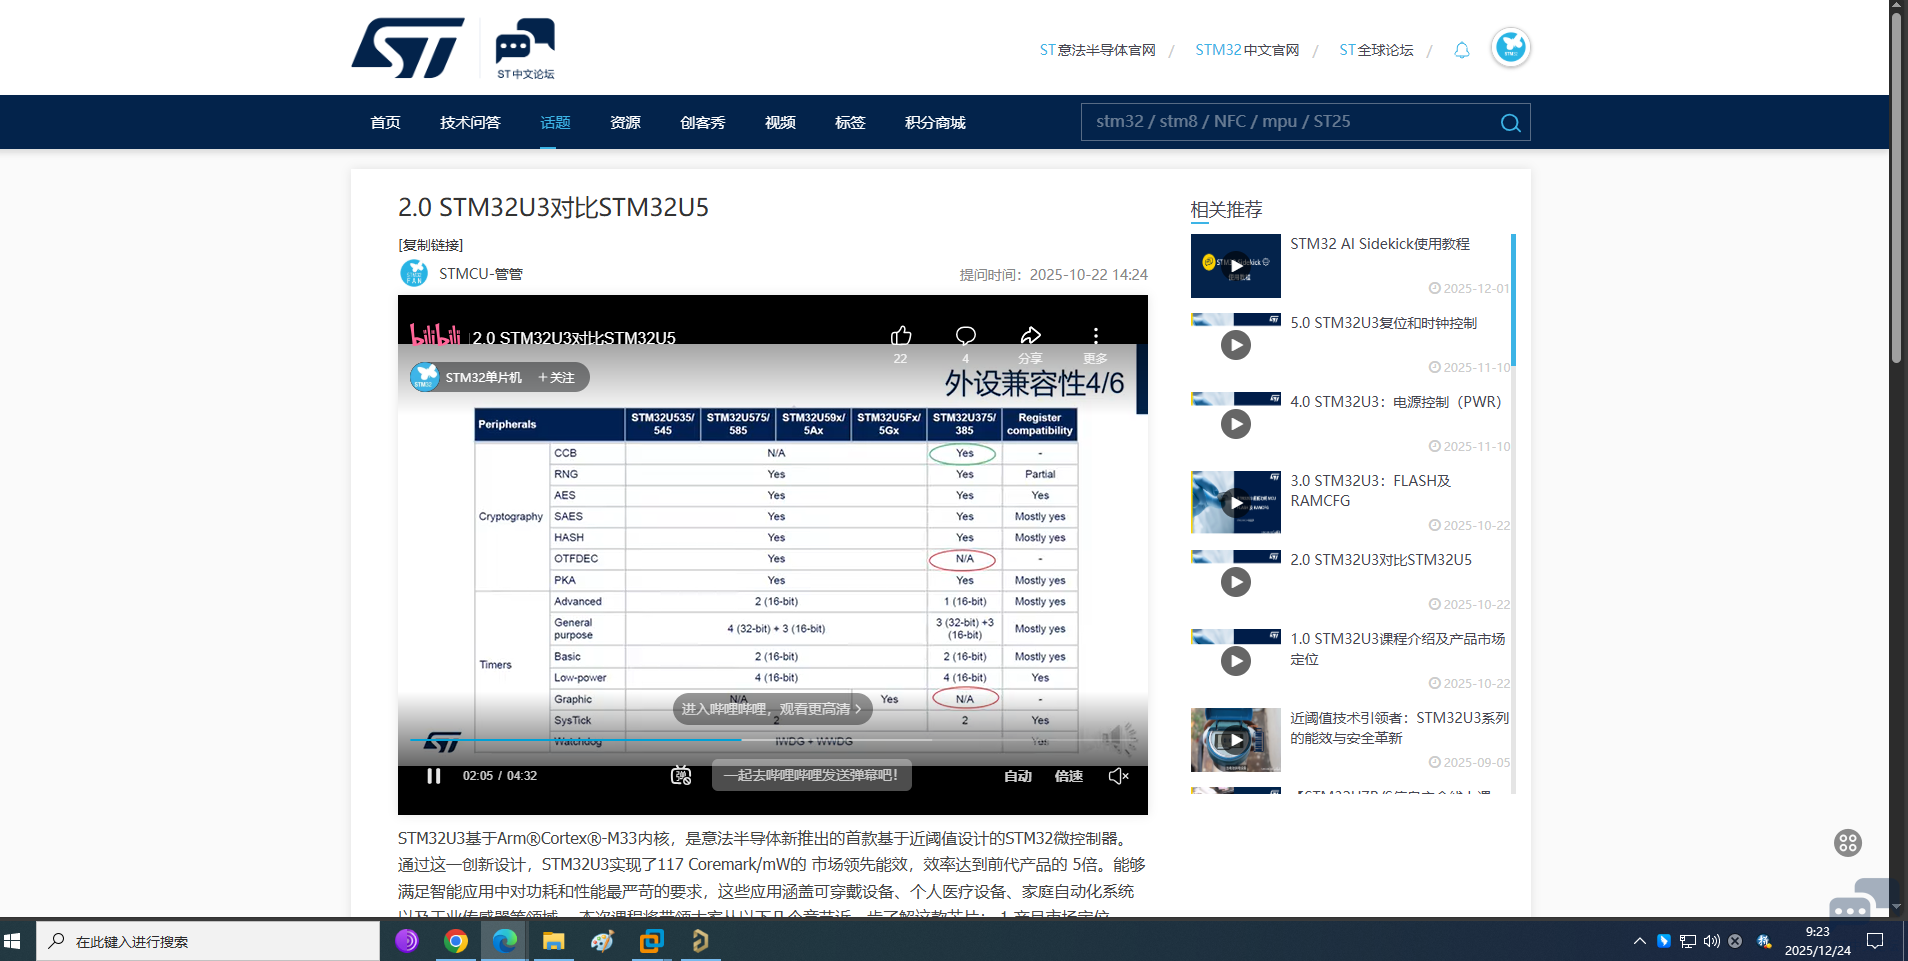
Task: Open the 标签 tab
Action: click(850, 123)
